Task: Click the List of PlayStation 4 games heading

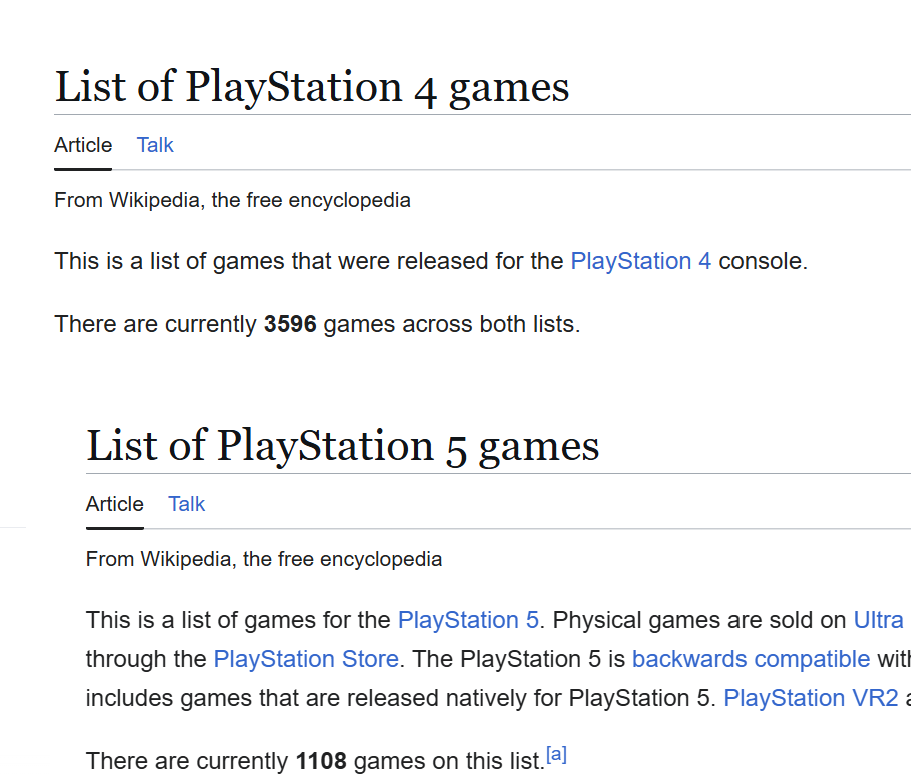Action: tap(312, 87)
